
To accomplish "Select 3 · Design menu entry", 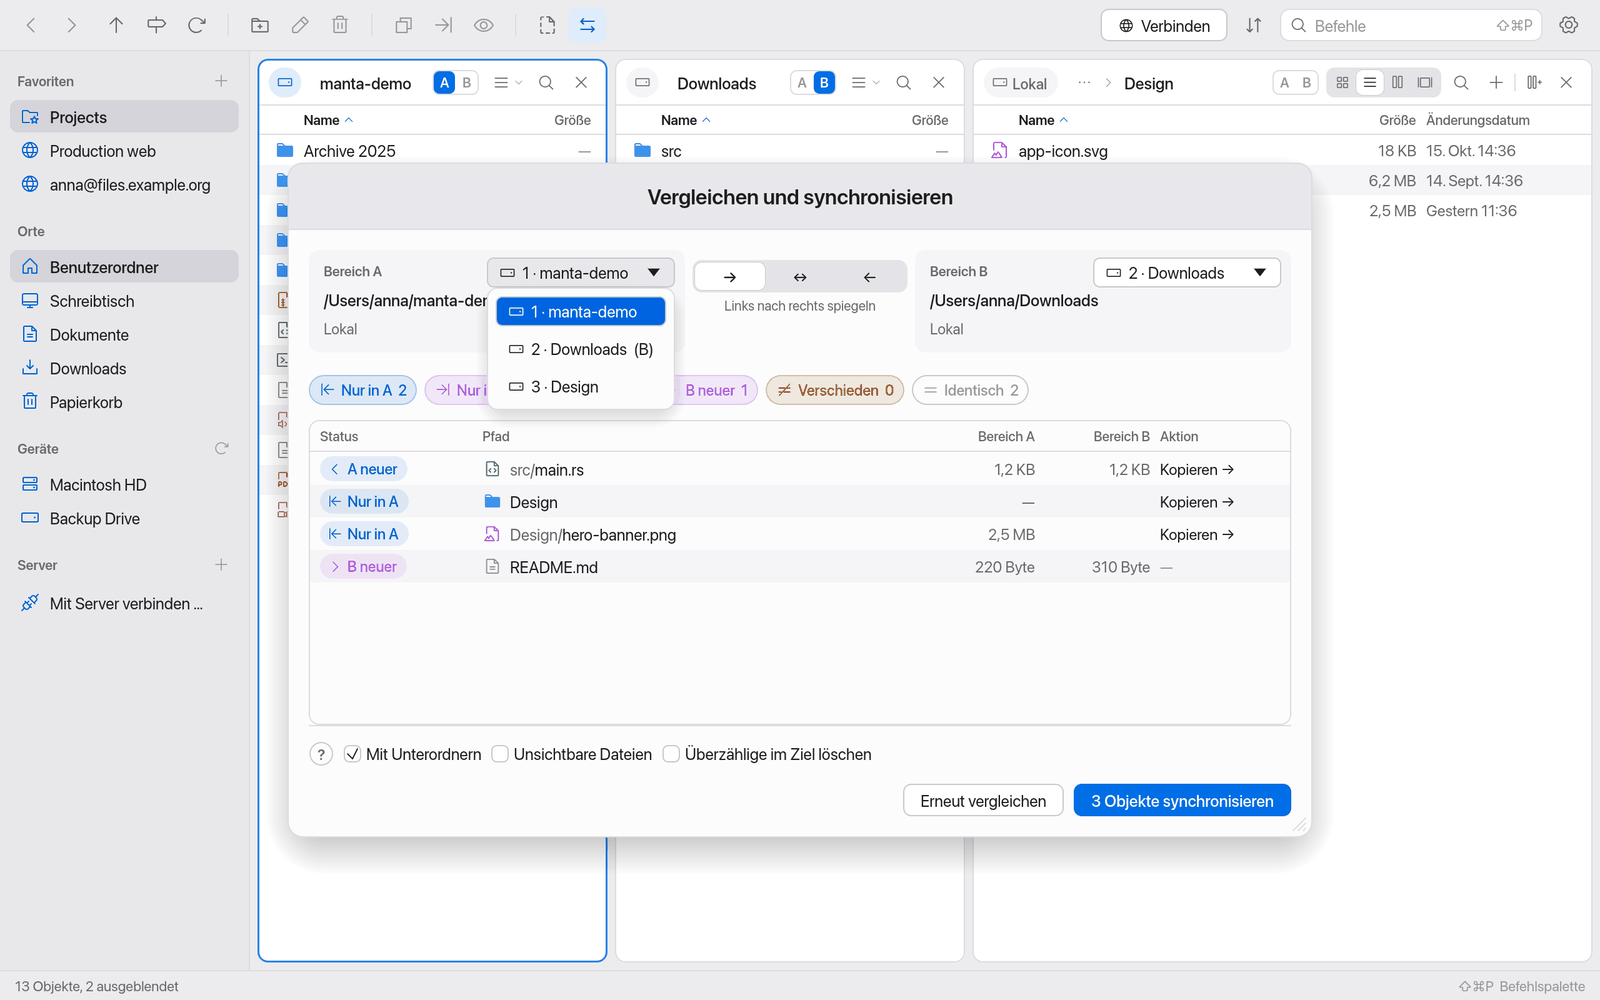I will tap(581, 387).
